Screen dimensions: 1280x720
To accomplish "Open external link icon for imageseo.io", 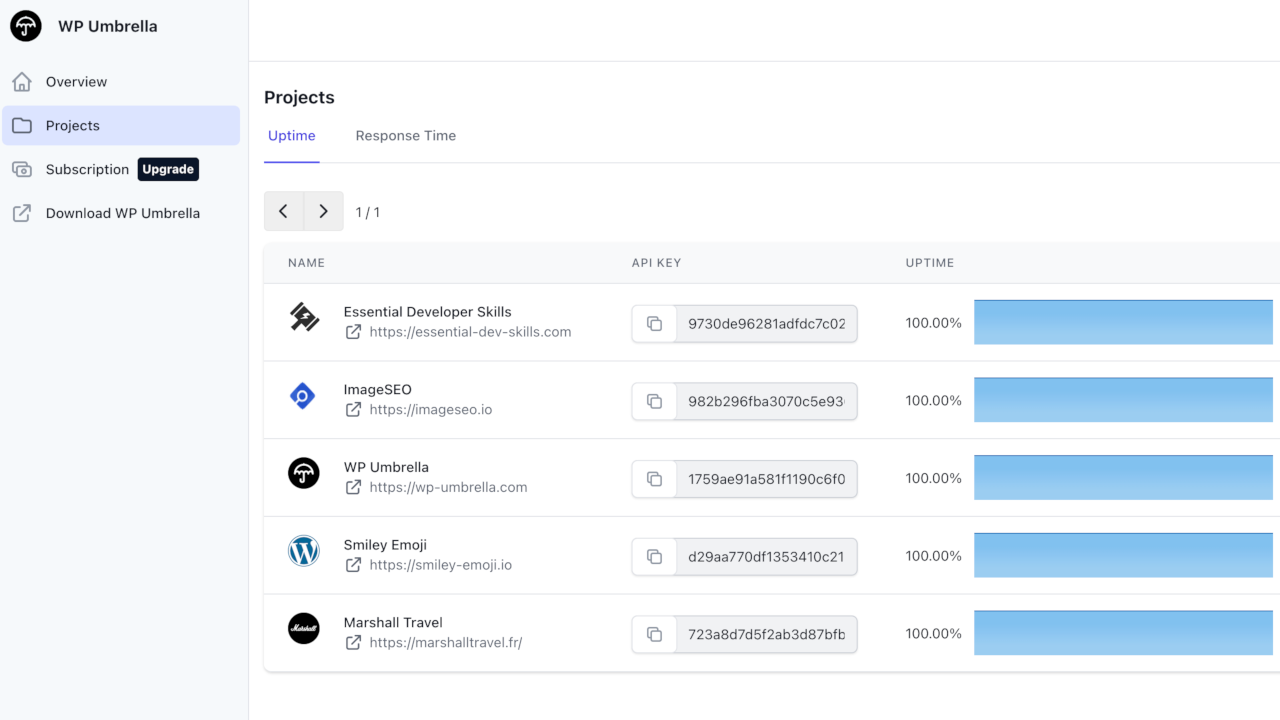I will (353, 410).
